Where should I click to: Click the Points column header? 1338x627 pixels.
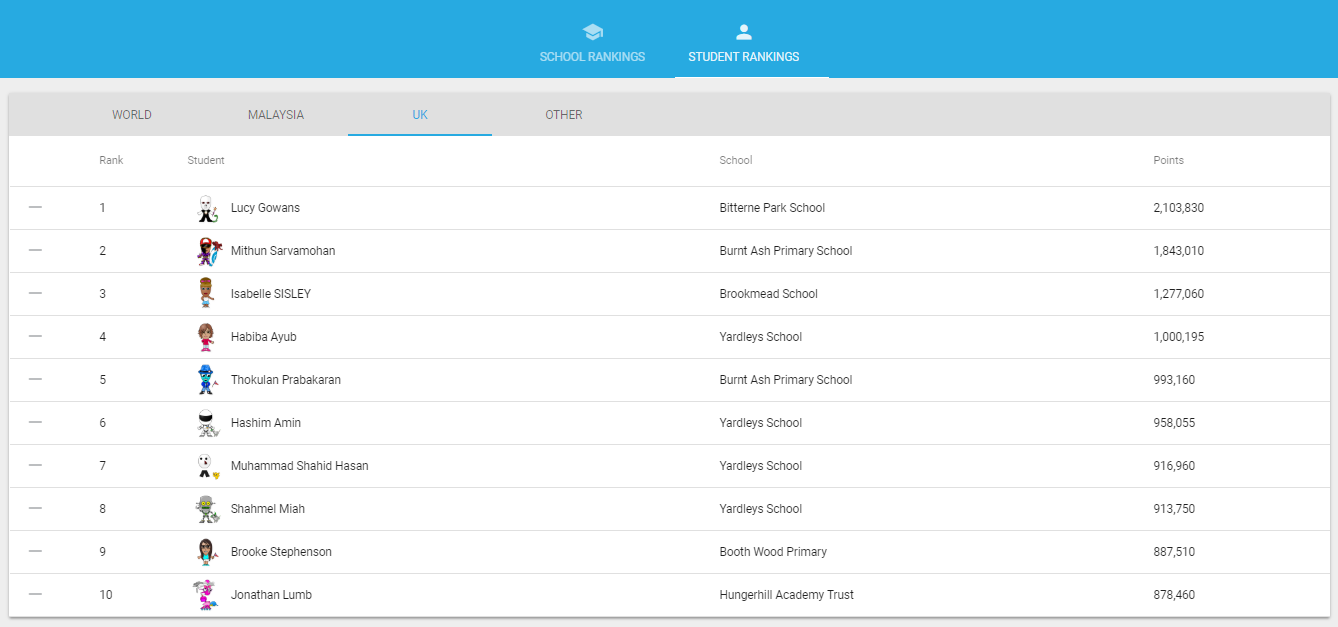click(x=1168, y=160)
